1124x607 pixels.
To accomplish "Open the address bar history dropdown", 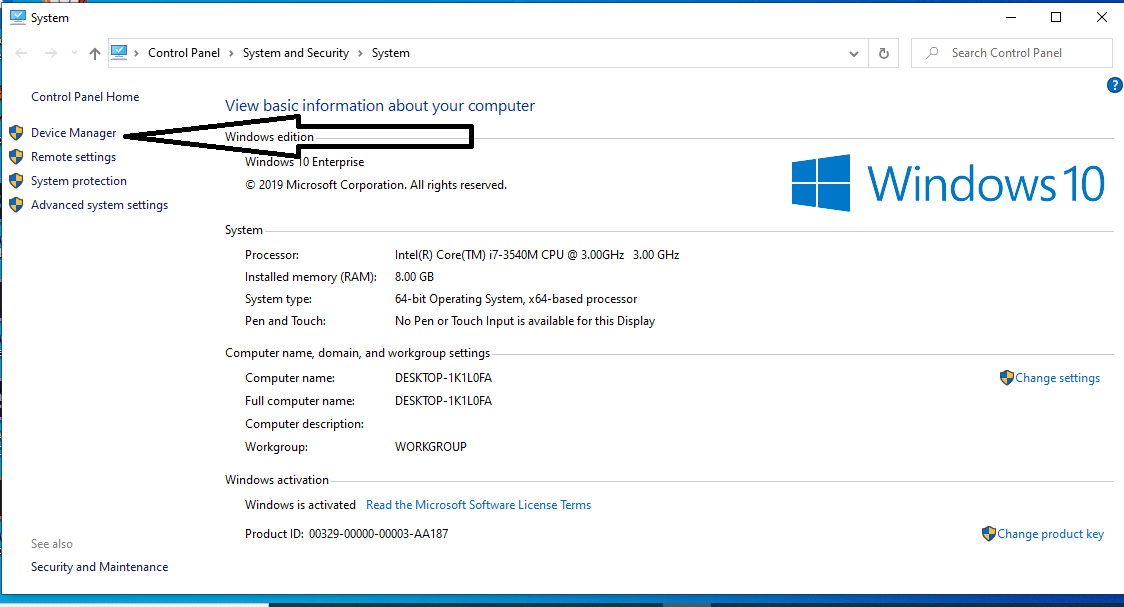I will [x=853, y=52].
